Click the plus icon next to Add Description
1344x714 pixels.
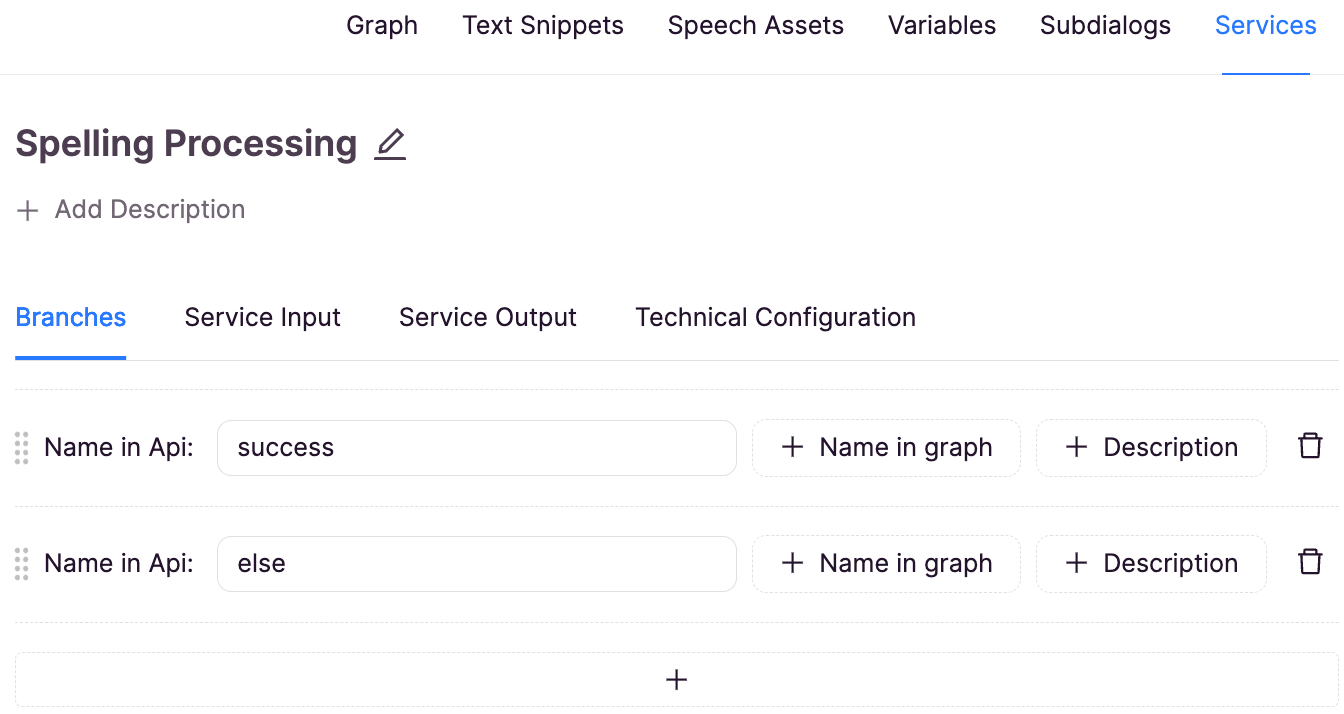tap(28, 210)
